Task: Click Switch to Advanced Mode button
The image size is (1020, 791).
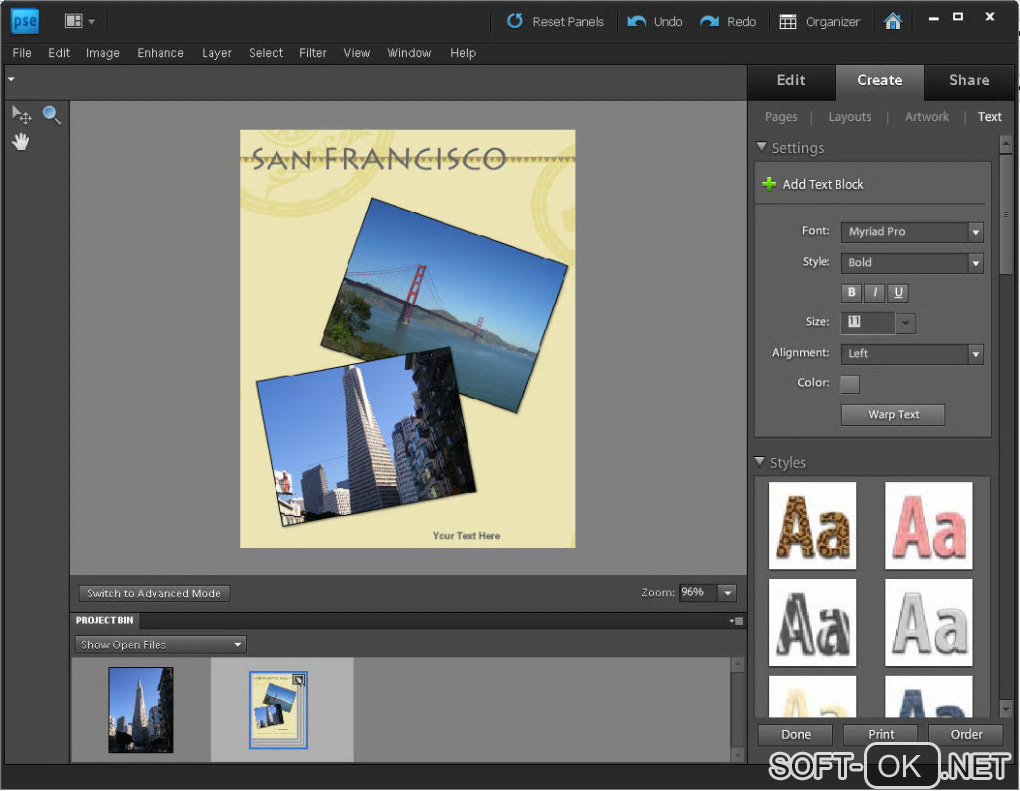Action: tap(154, 594)
